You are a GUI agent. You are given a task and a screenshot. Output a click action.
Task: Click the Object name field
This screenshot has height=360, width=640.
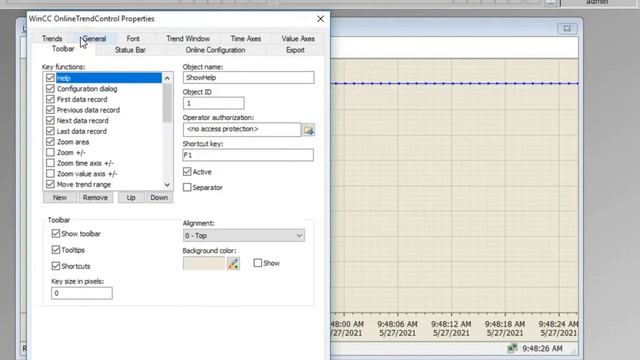click(x=249, y=78)
